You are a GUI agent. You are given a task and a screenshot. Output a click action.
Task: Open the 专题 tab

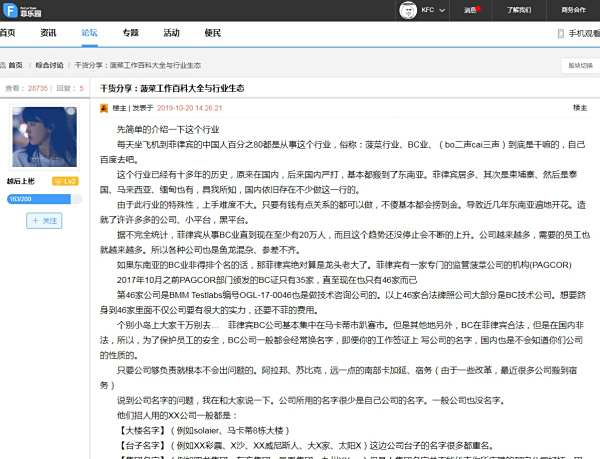(x=130, y=33)
